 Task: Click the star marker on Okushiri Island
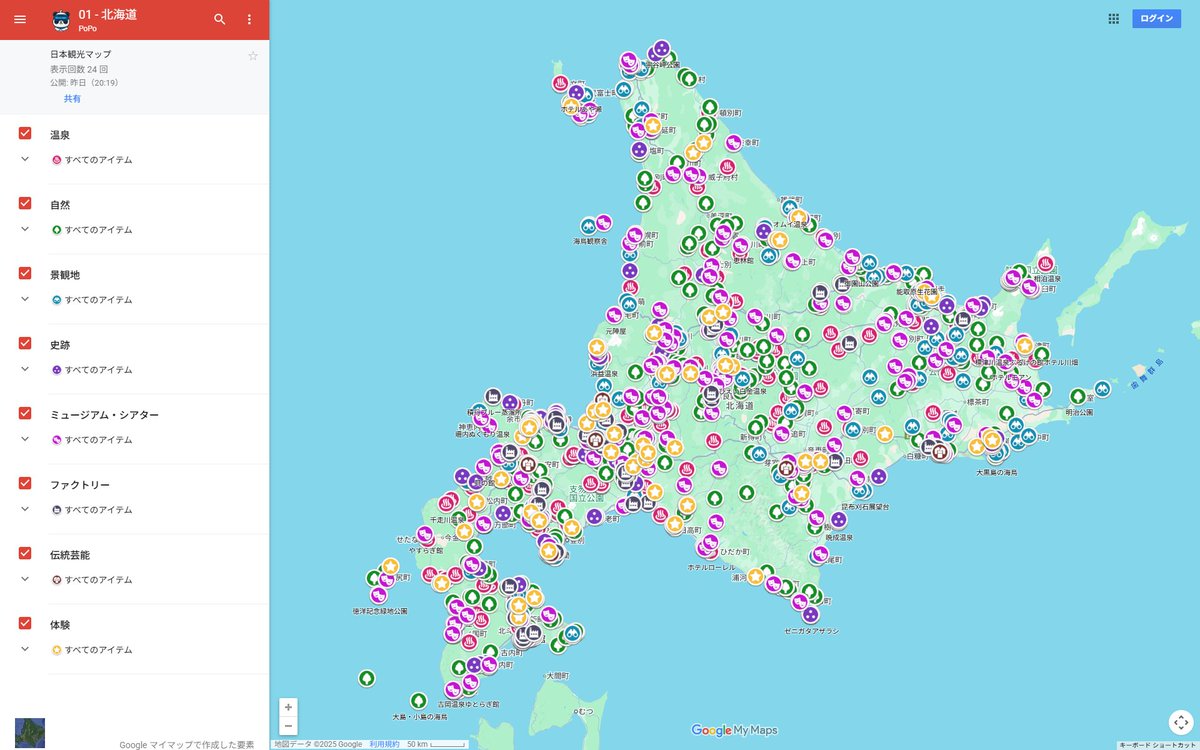click(390, 567)
